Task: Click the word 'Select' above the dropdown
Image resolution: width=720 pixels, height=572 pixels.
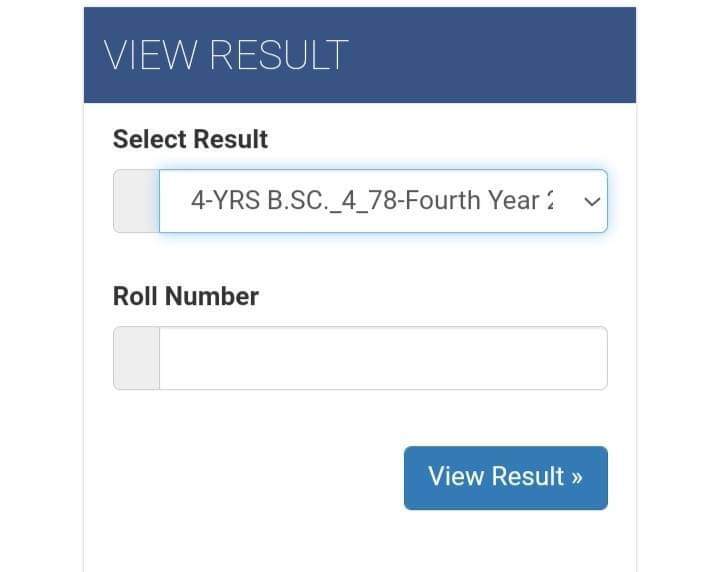Action: pos(148,139)
